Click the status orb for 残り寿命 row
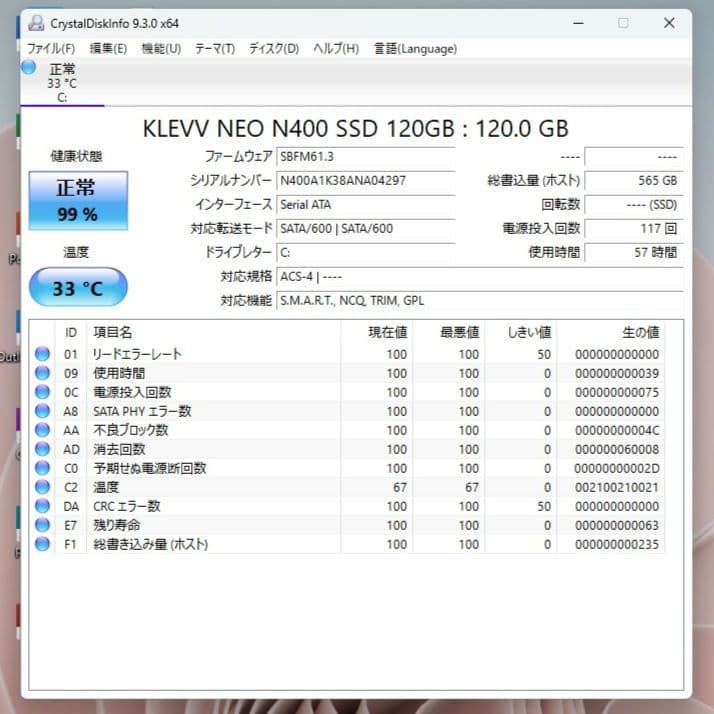 point(42,525)
